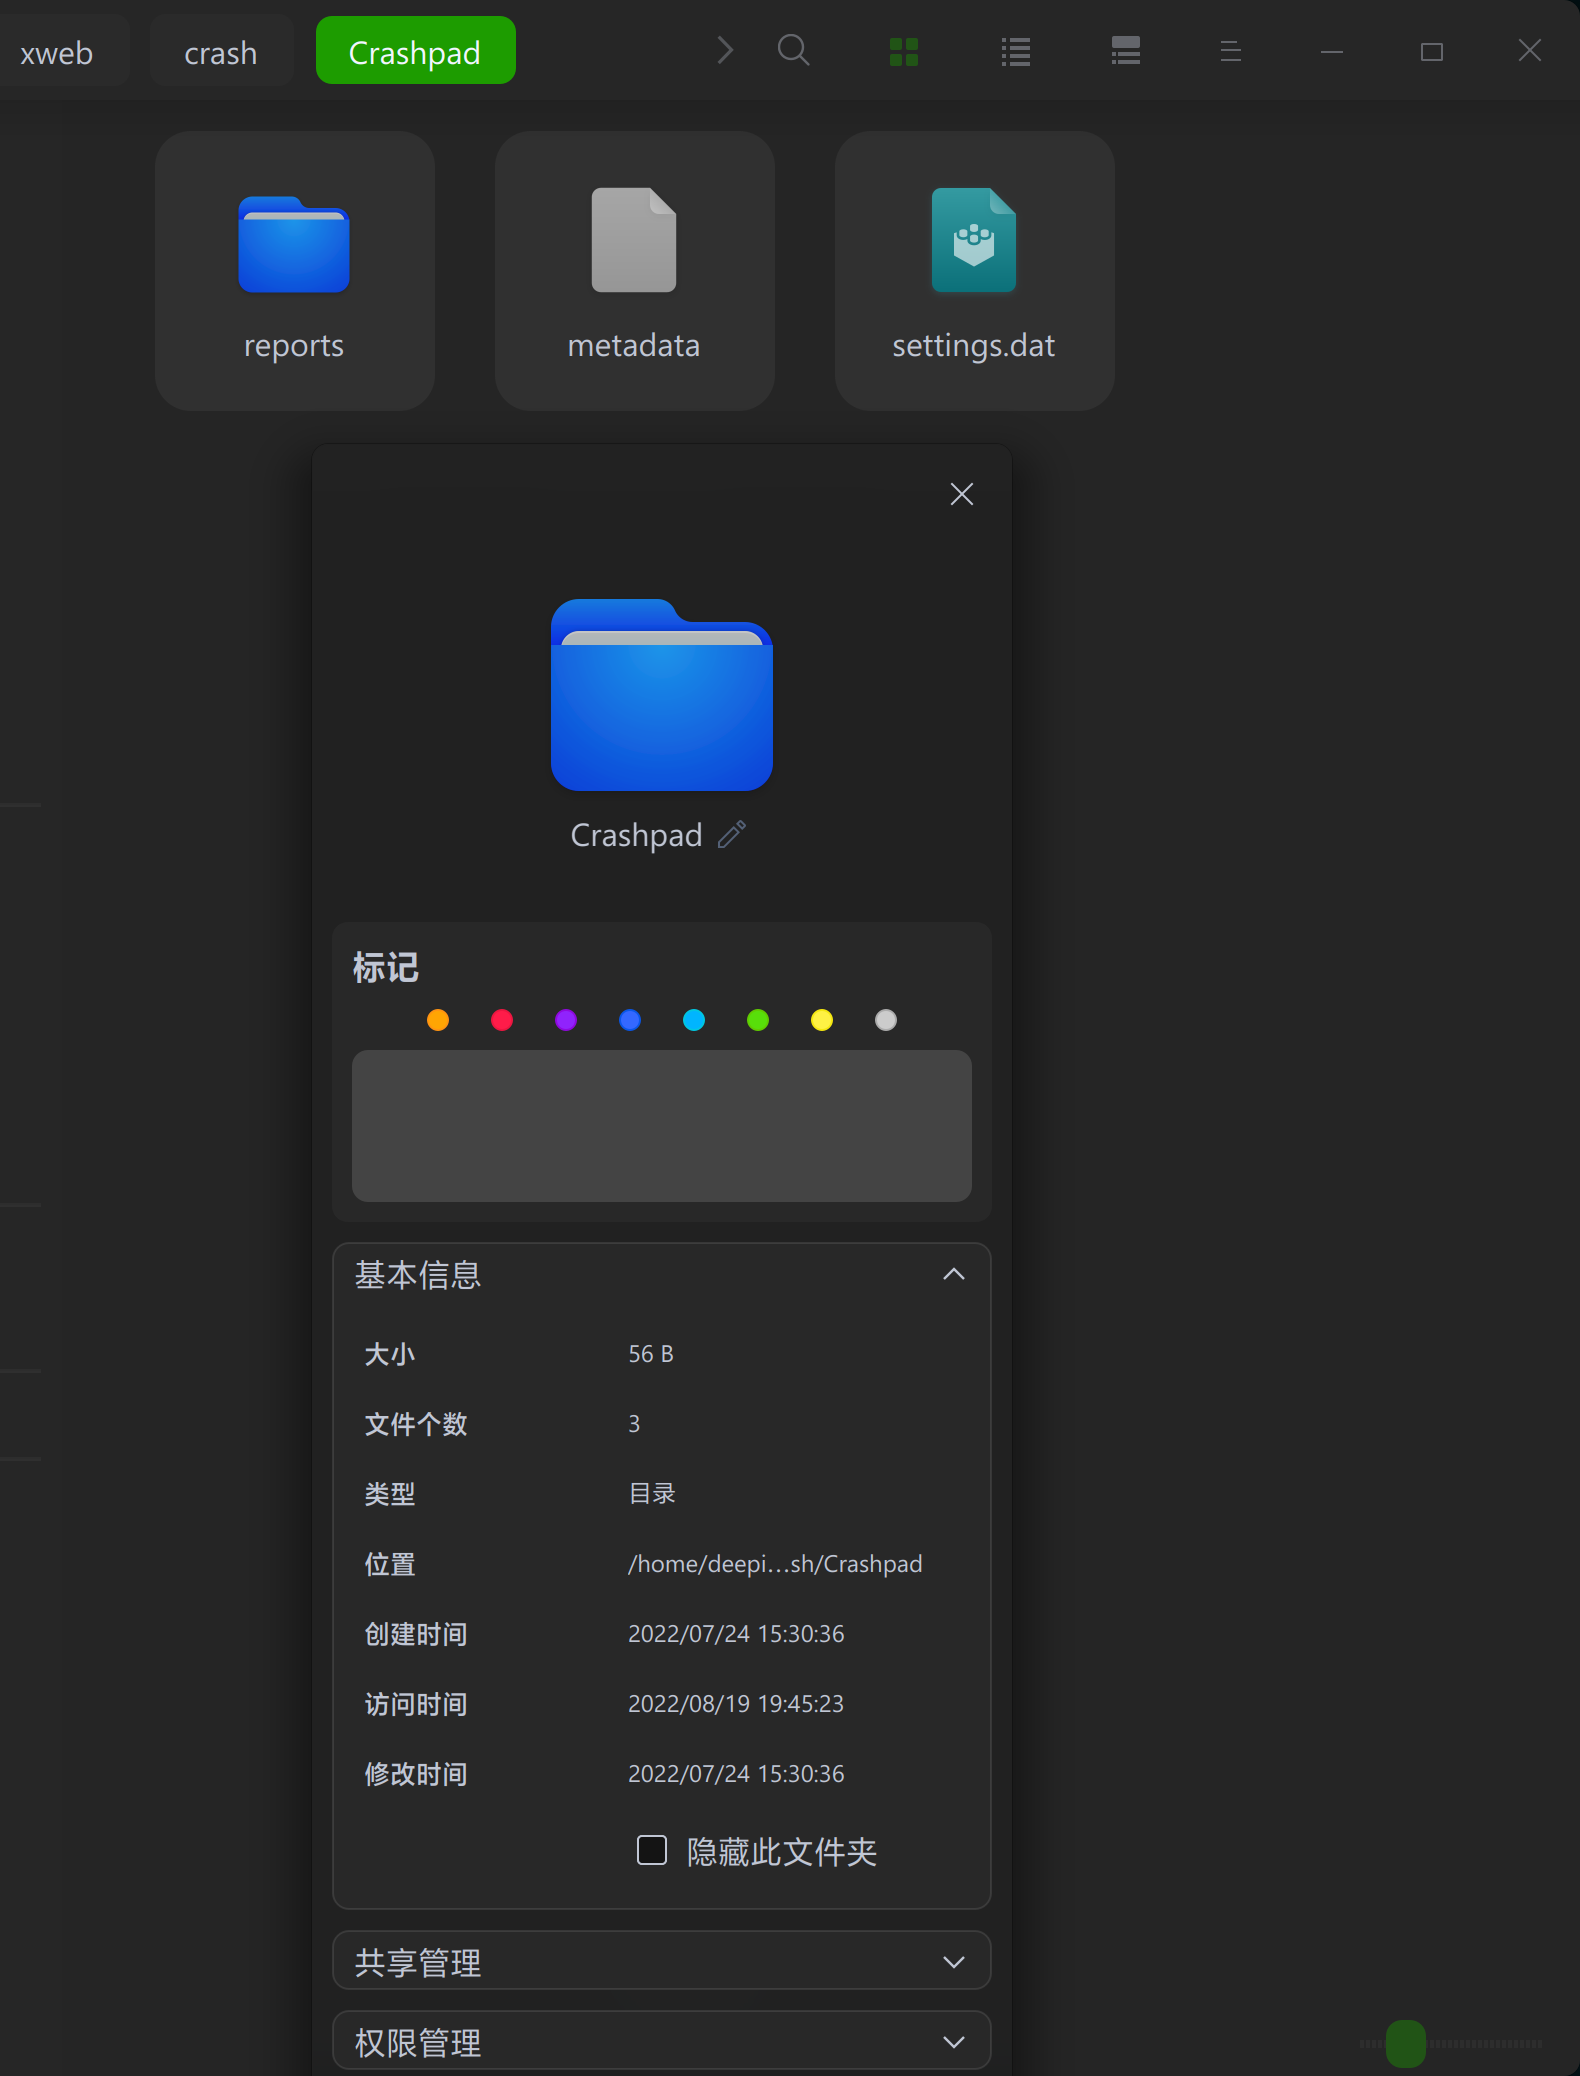Select the Crashpad breadcrumb
Viewport: 1580px width, 2076px height.
tap(415, 51)
